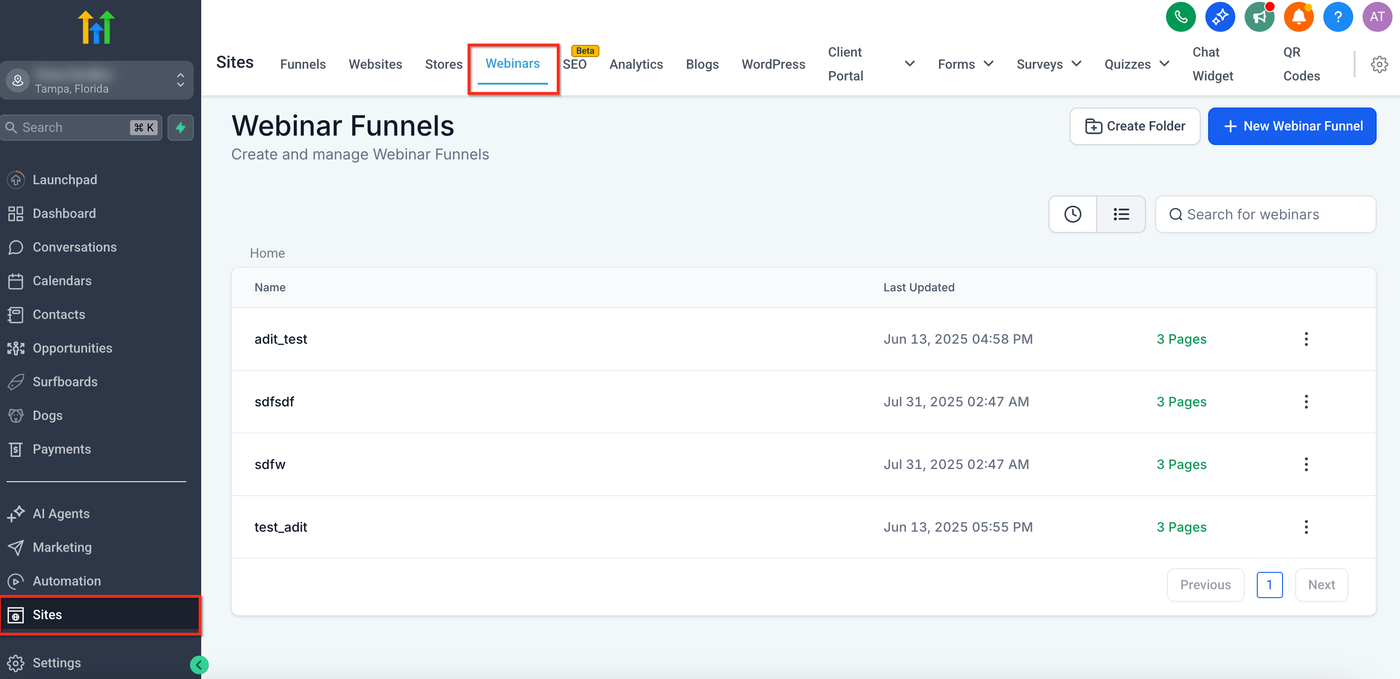Image resolution: width=1400 pixels, height=679 pixels.
Task: Click the Search for webinars field
Action: click(x=1266, y=214)
